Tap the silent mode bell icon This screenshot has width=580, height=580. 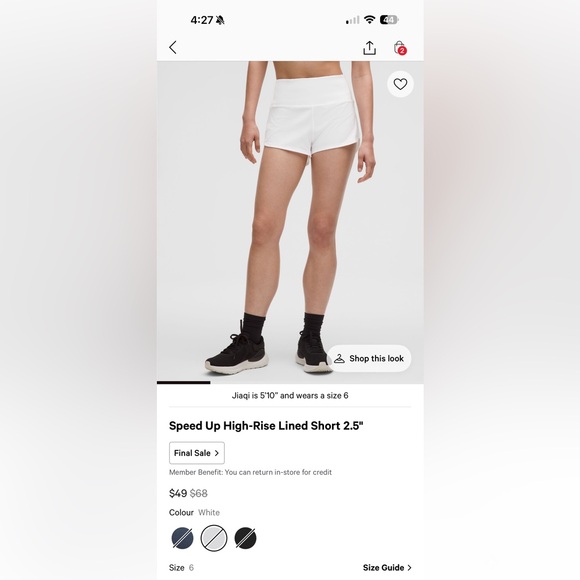(220, 20)
